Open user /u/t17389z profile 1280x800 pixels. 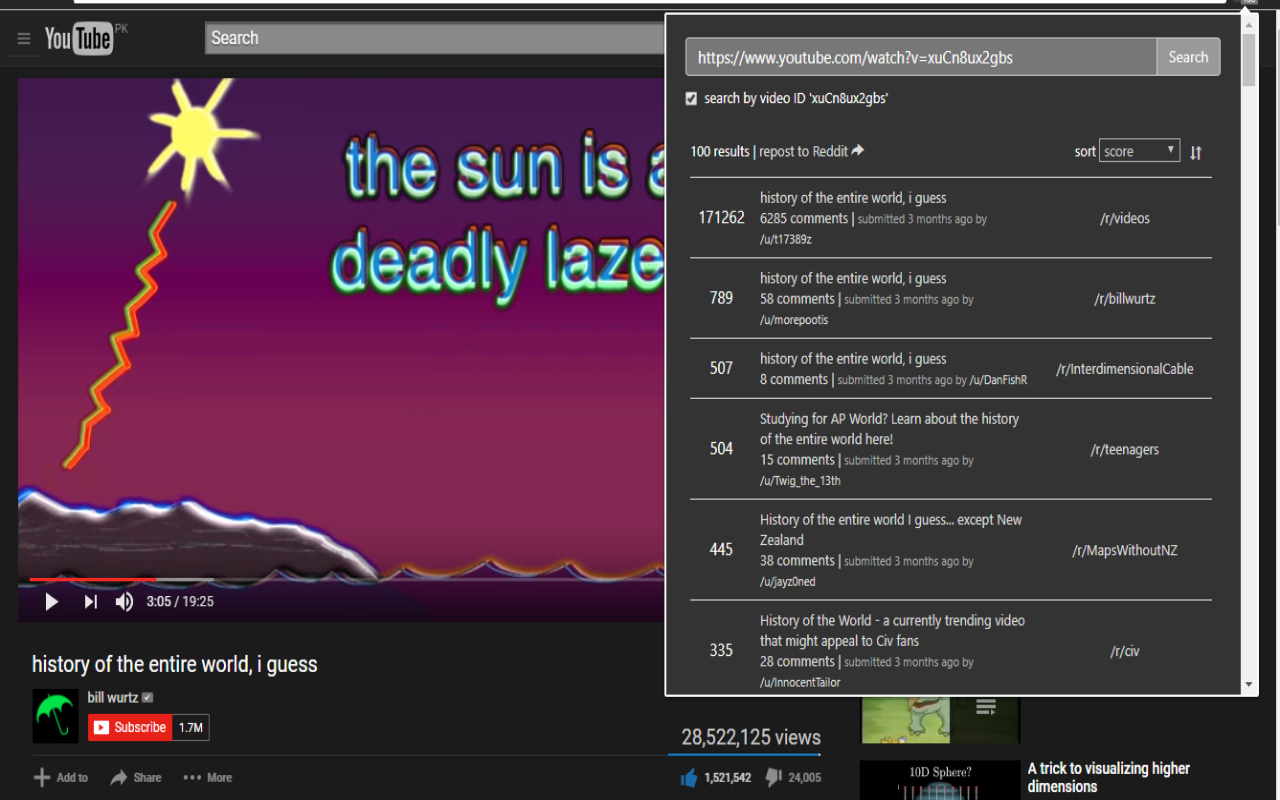[786, 240]
